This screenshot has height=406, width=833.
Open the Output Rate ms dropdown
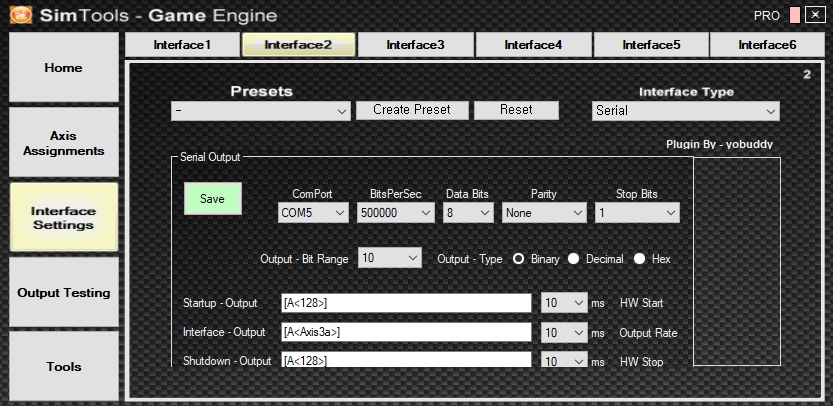(x=564, y=333)
